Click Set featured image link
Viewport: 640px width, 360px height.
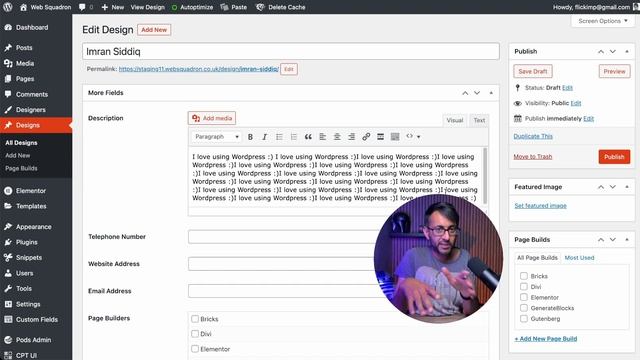[540, 206]
